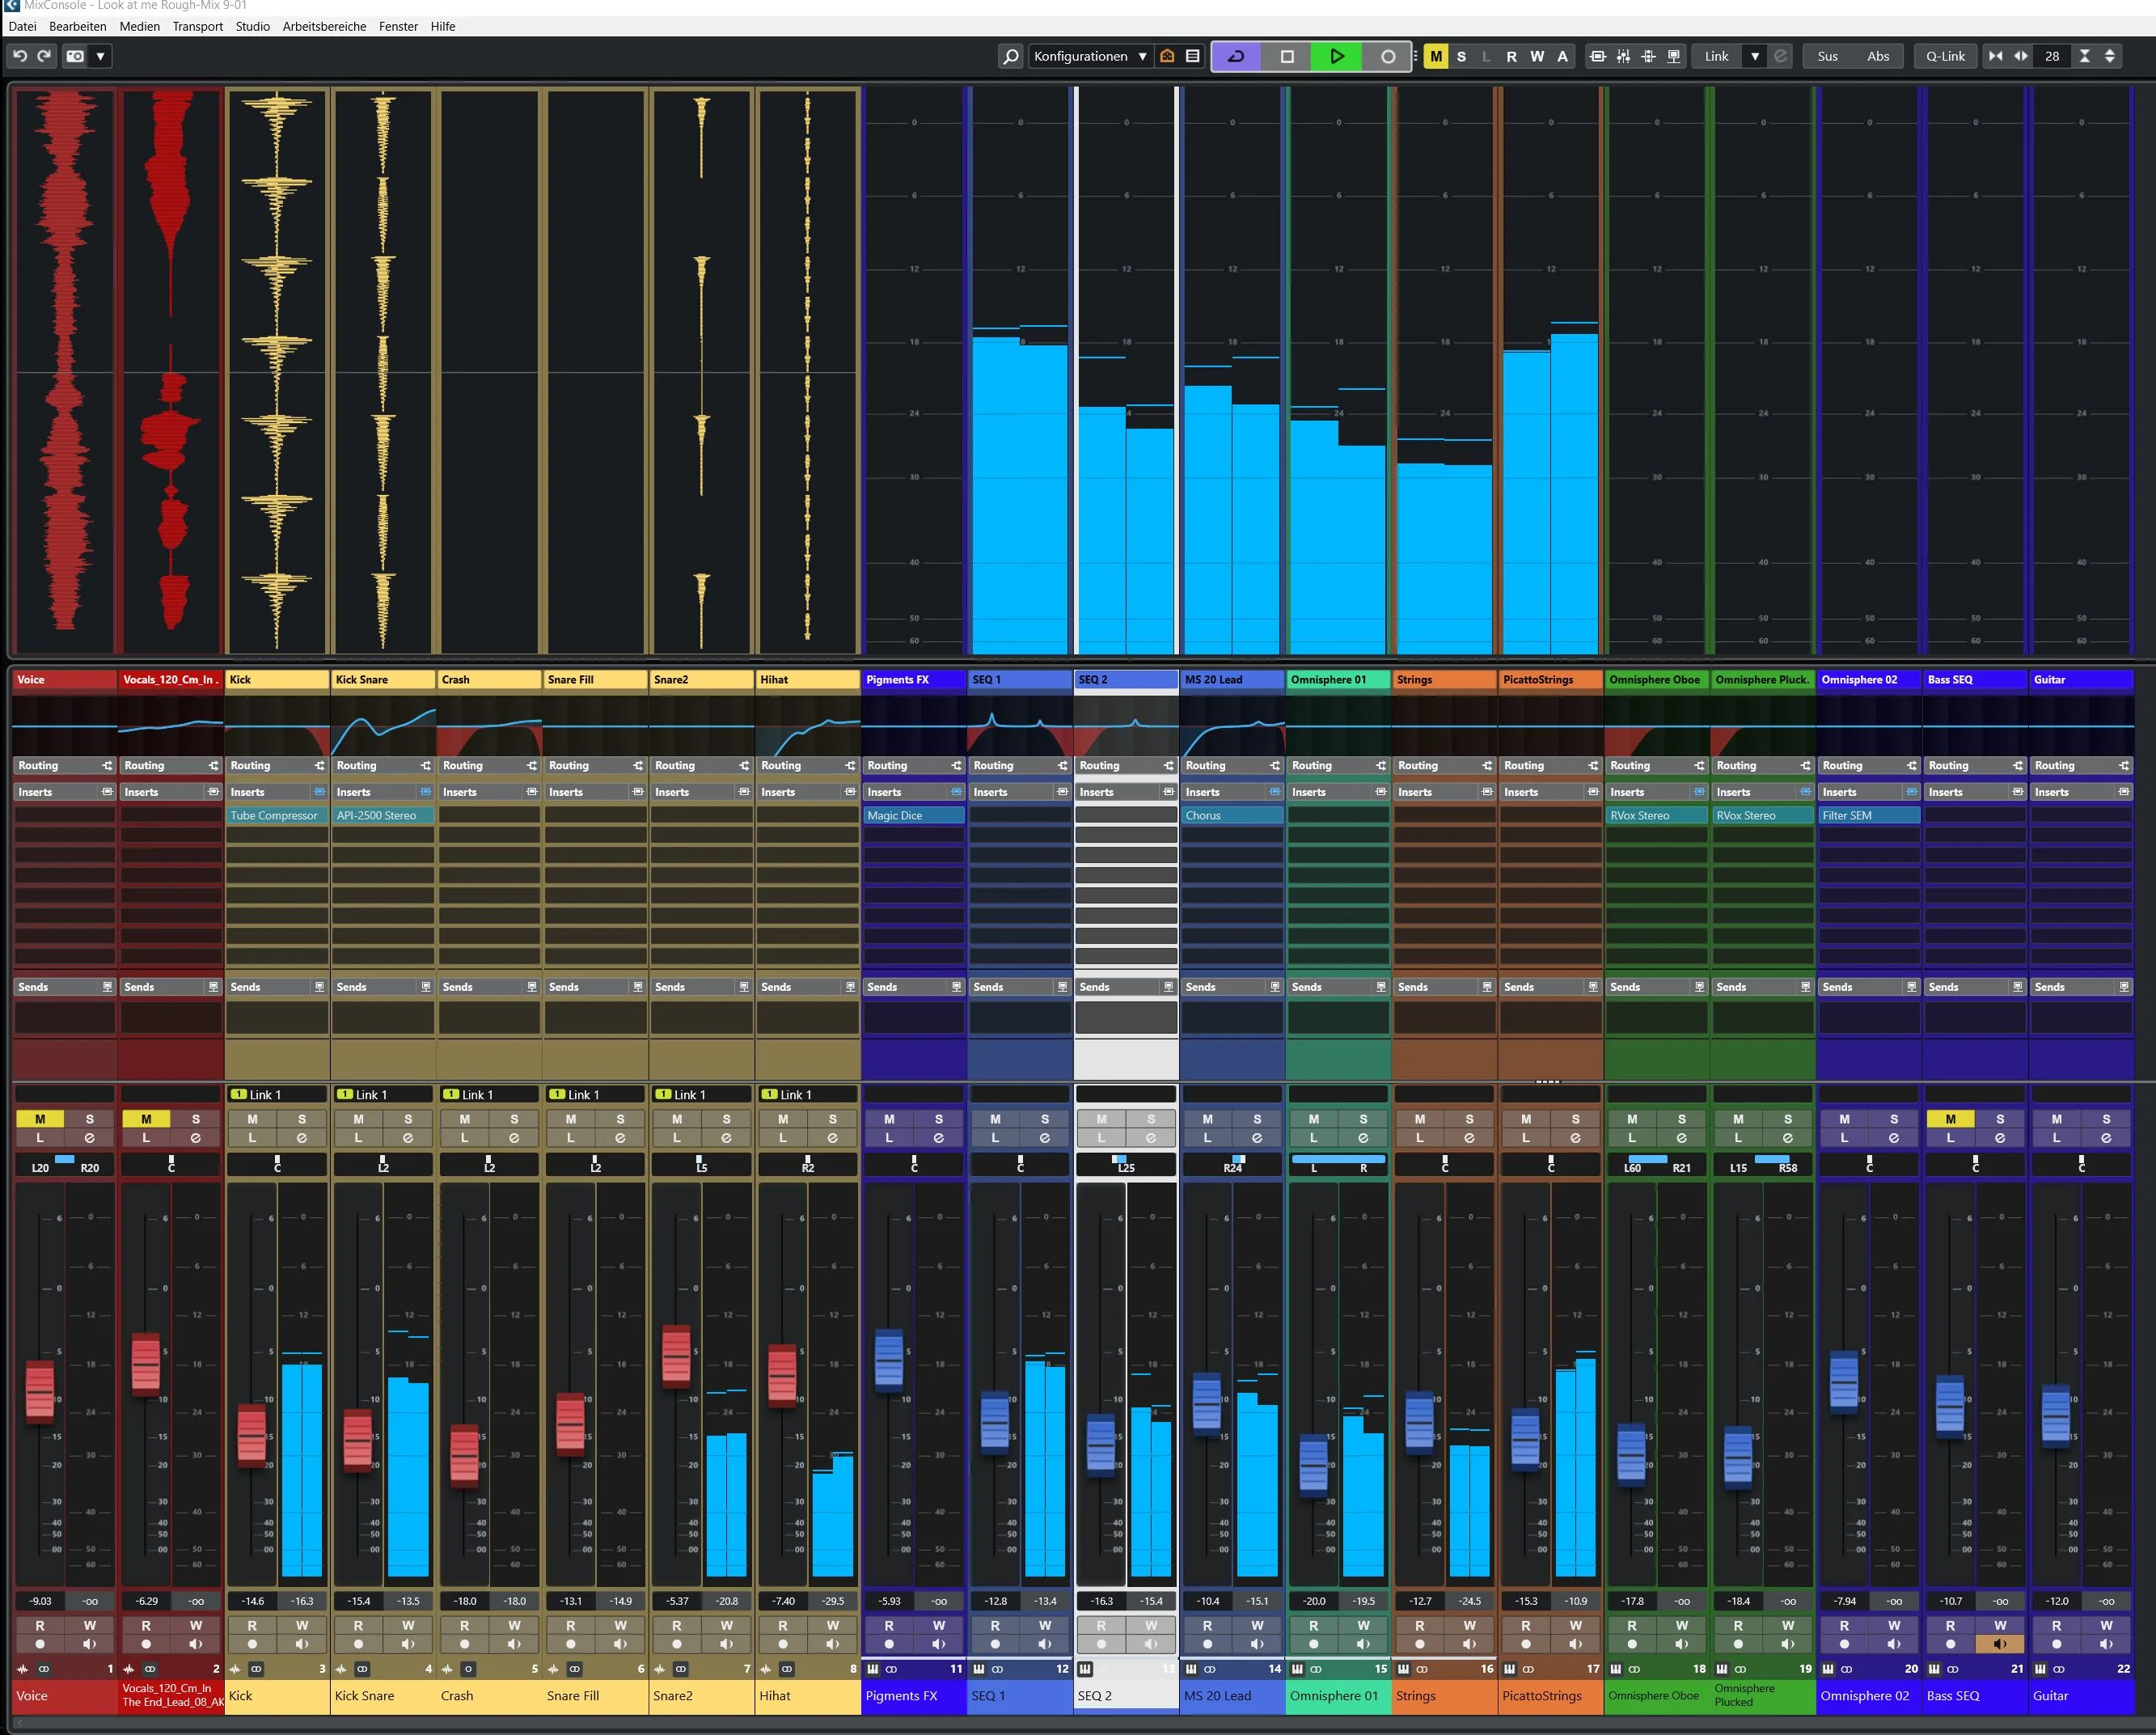This screenshot has width=2156, height=1735.
Task: Click the redo arrow in the toolbar
Action: click(x=44, y=56)
